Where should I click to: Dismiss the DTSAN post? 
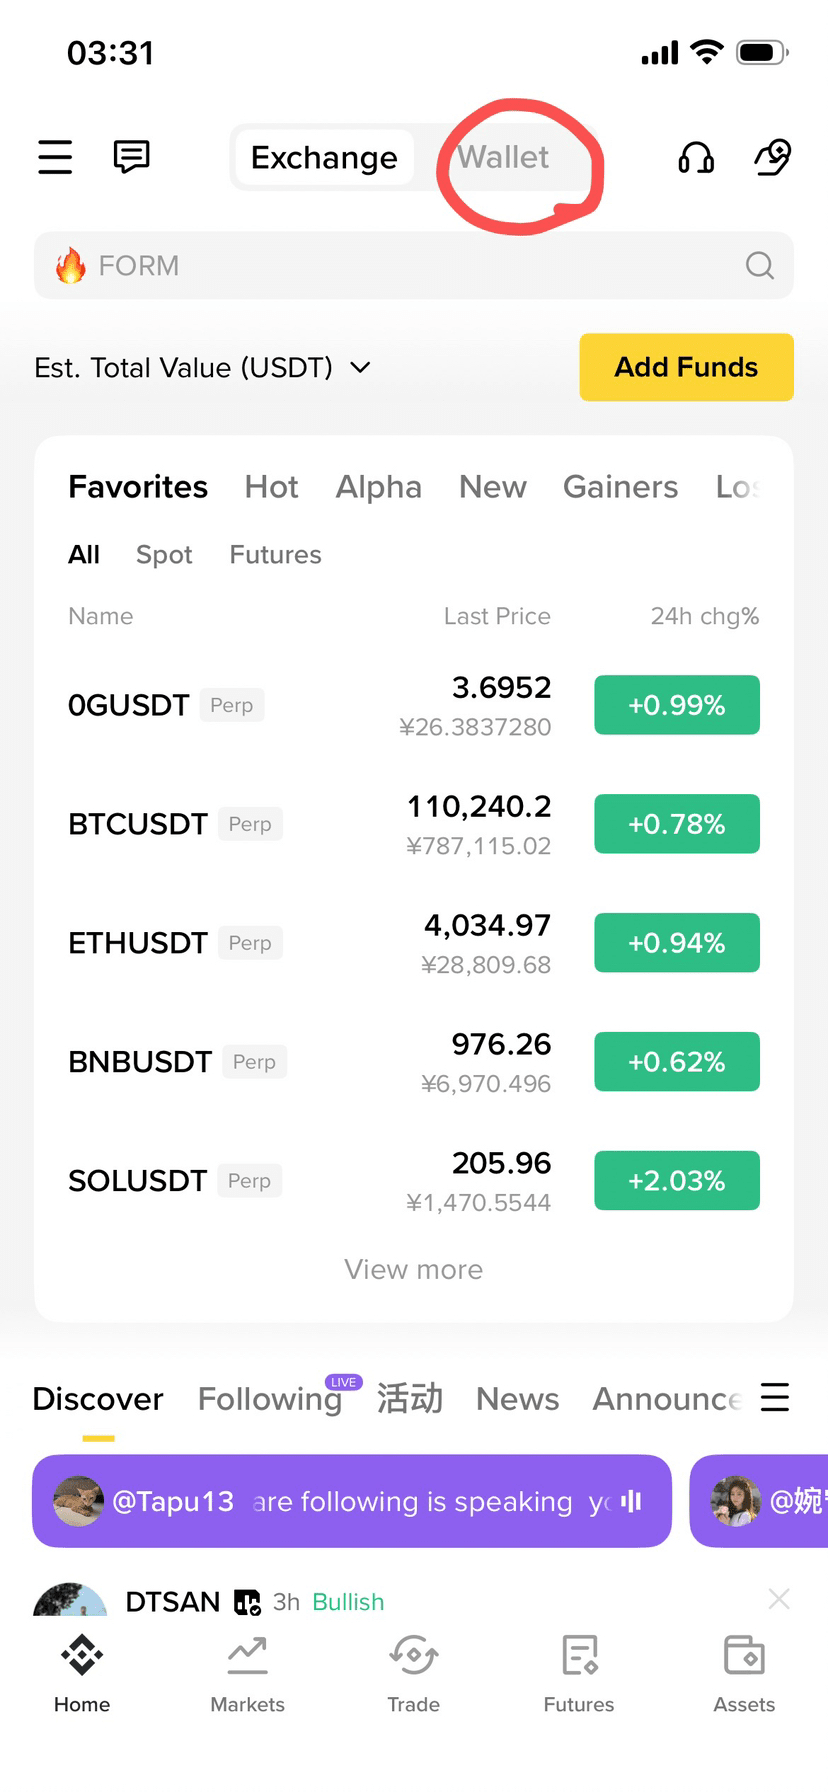(779, 1599)
